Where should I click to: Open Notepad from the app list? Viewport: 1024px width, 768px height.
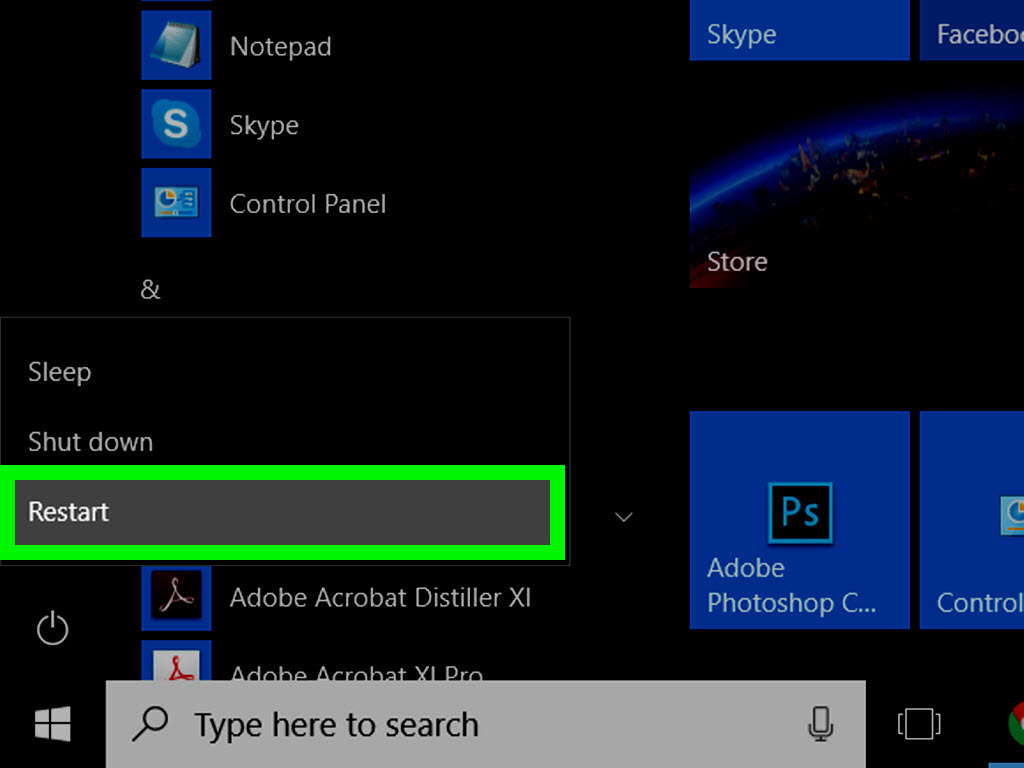281,46
